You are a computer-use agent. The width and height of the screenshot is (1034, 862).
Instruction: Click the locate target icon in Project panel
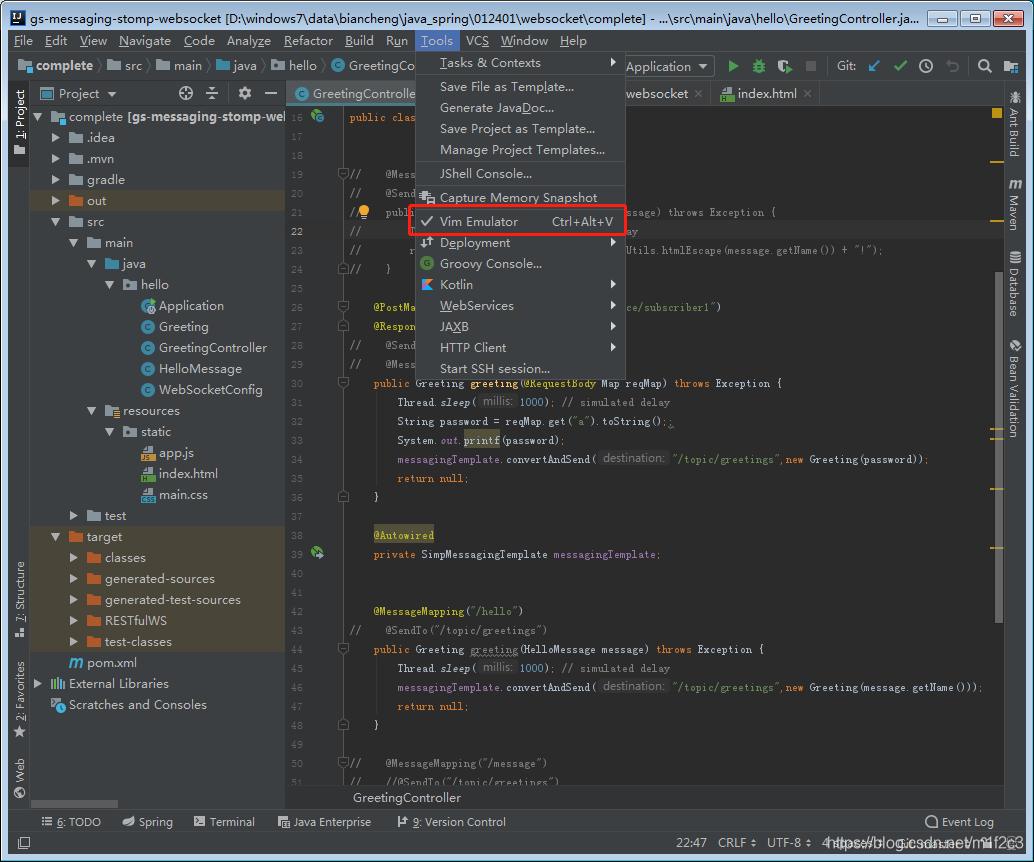point(186,94)
